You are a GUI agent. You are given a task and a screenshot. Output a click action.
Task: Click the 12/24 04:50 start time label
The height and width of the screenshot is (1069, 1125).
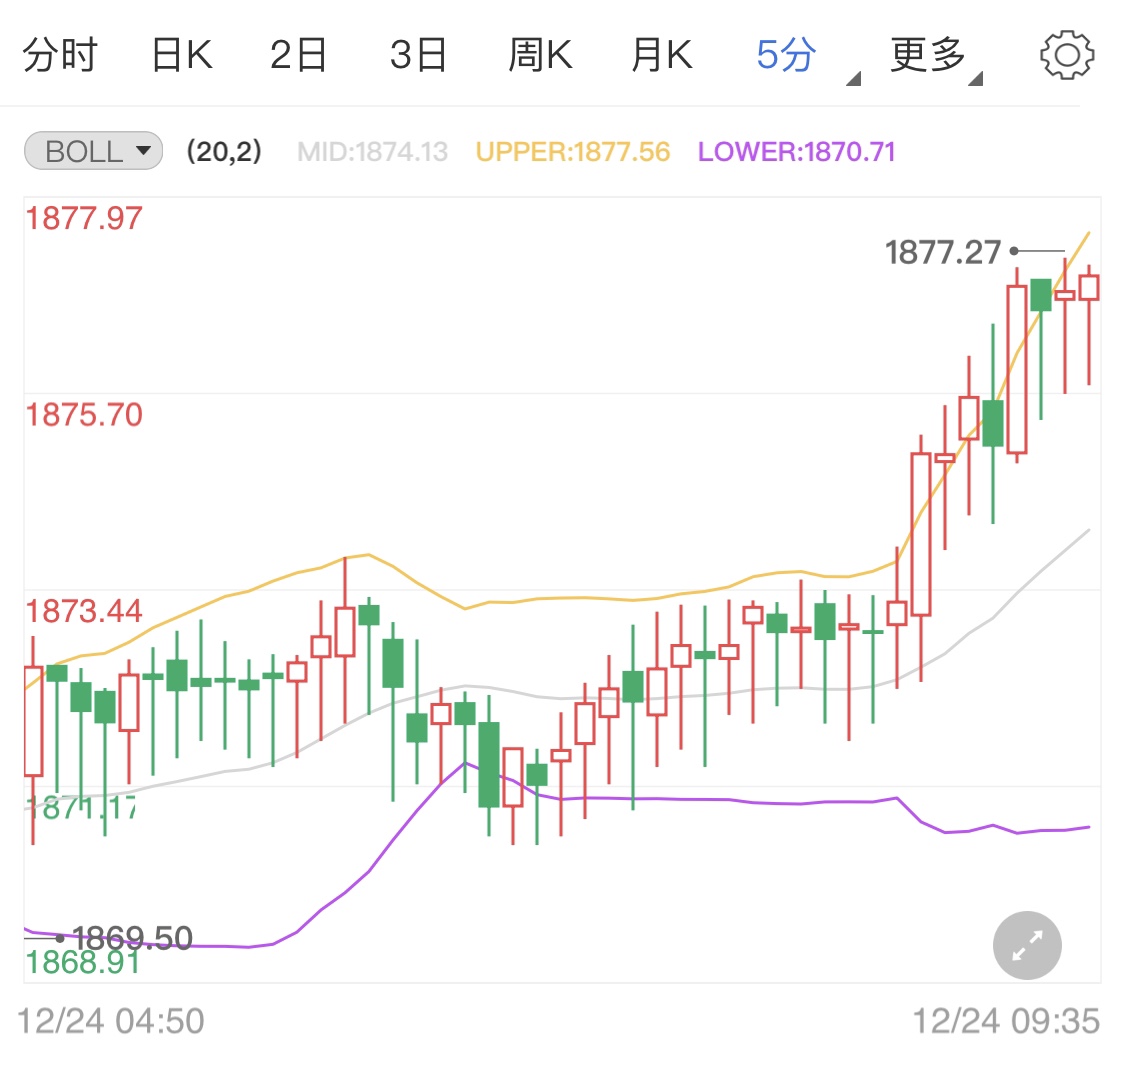111,1021
